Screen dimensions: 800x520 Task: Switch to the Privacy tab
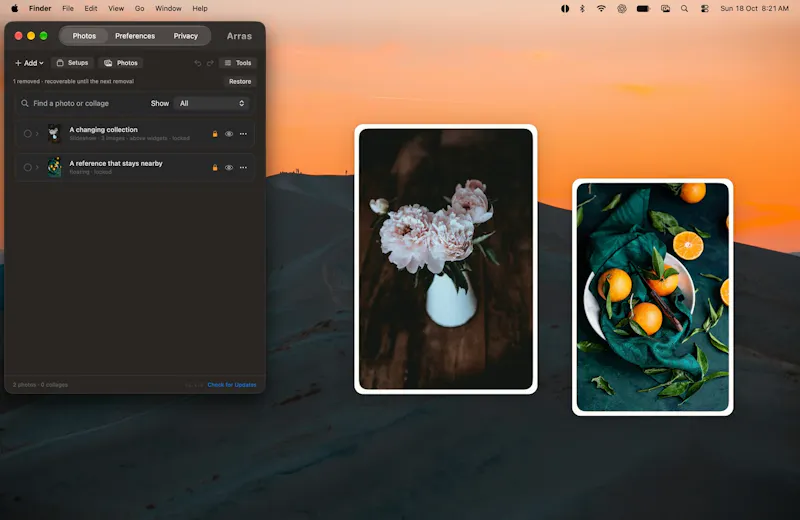(x=185, y=36)
